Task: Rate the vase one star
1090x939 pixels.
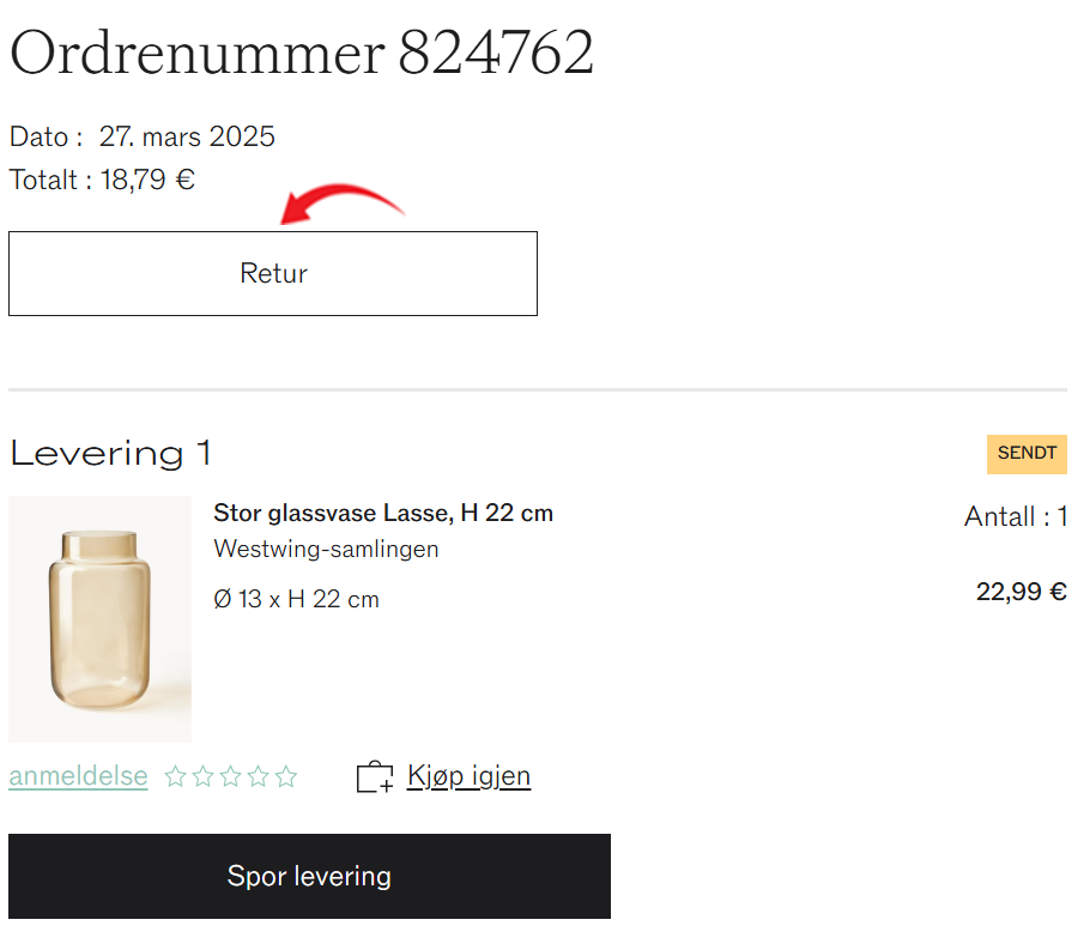Action: click(175, 776)
